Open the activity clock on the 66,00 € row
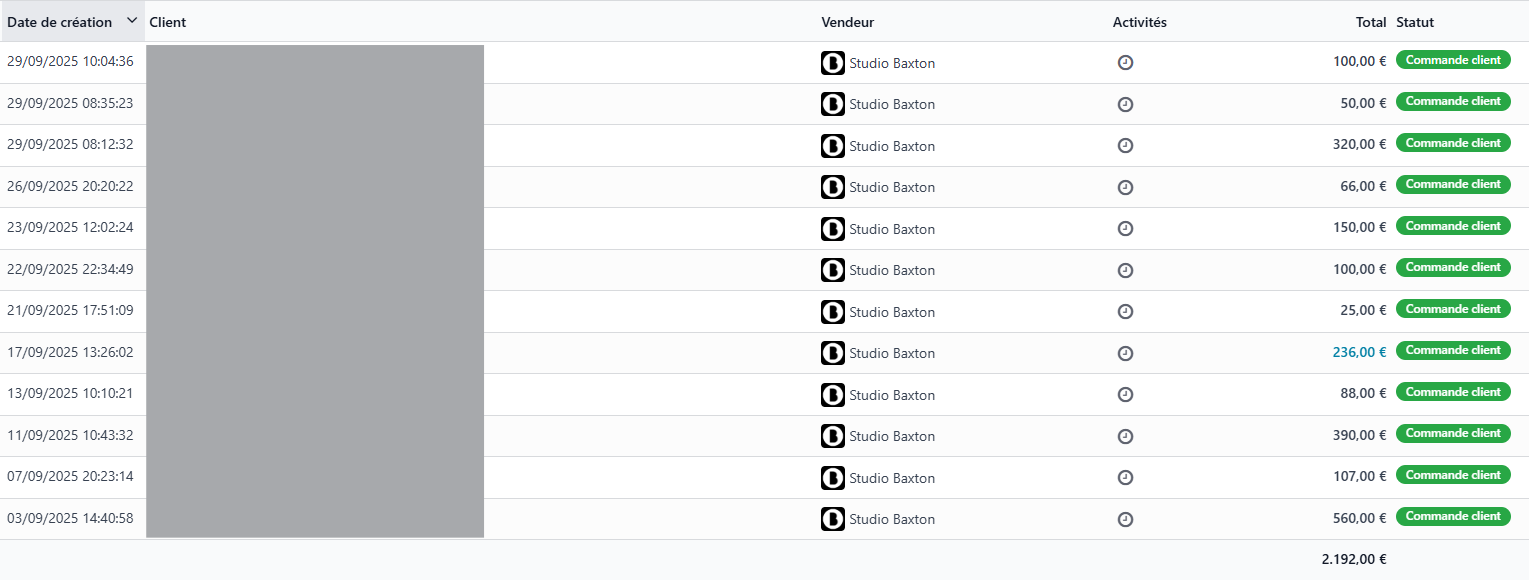This screenshot has width=1529, height=580. (x=1126, y=186)
